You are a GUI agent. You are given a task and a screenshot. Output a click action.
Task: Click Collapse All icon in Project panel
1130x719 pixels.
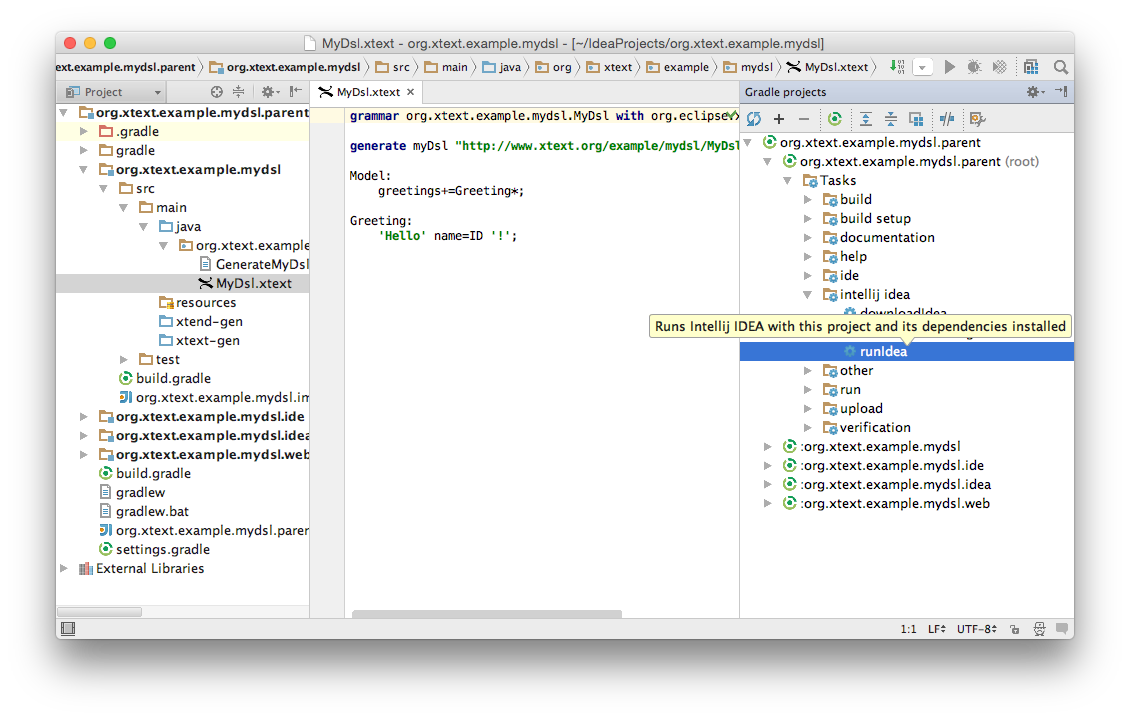coord(238,91)
